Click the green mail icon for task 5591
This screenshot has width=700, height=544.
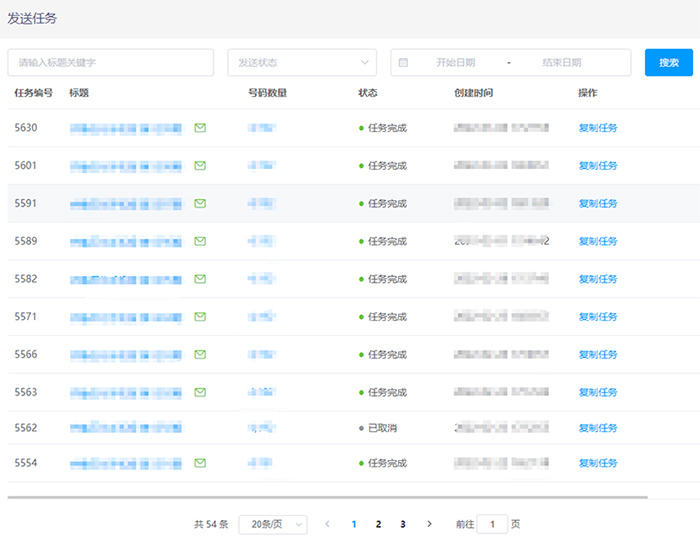(200, 203)
